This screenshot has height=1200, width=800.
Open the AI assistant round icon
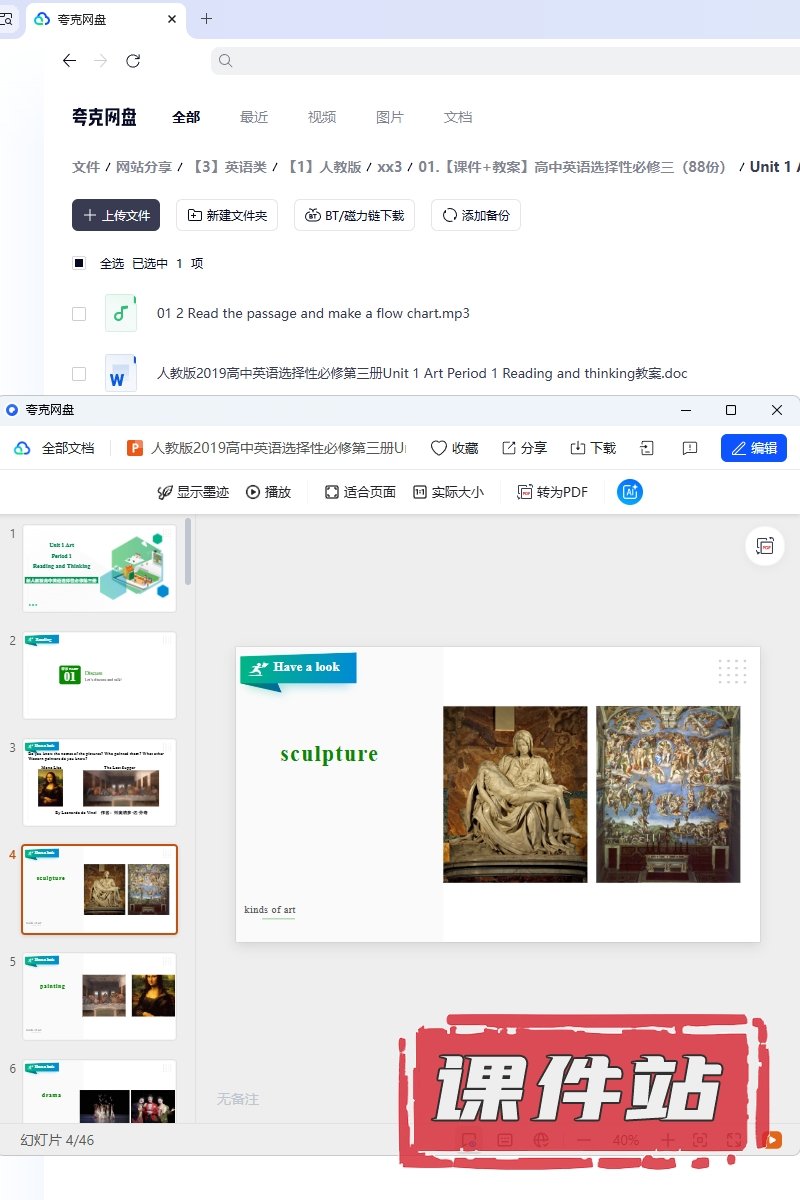pyautogui.click(x=629, y=492)
